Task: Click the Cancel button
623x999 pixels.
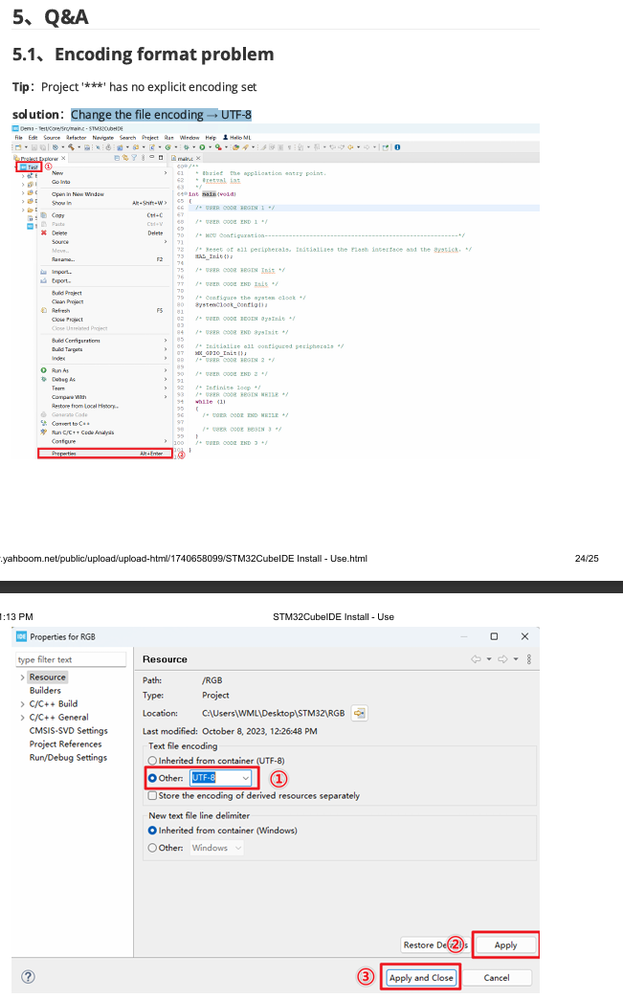Action: pyautogui.click(x=496, y=977)
